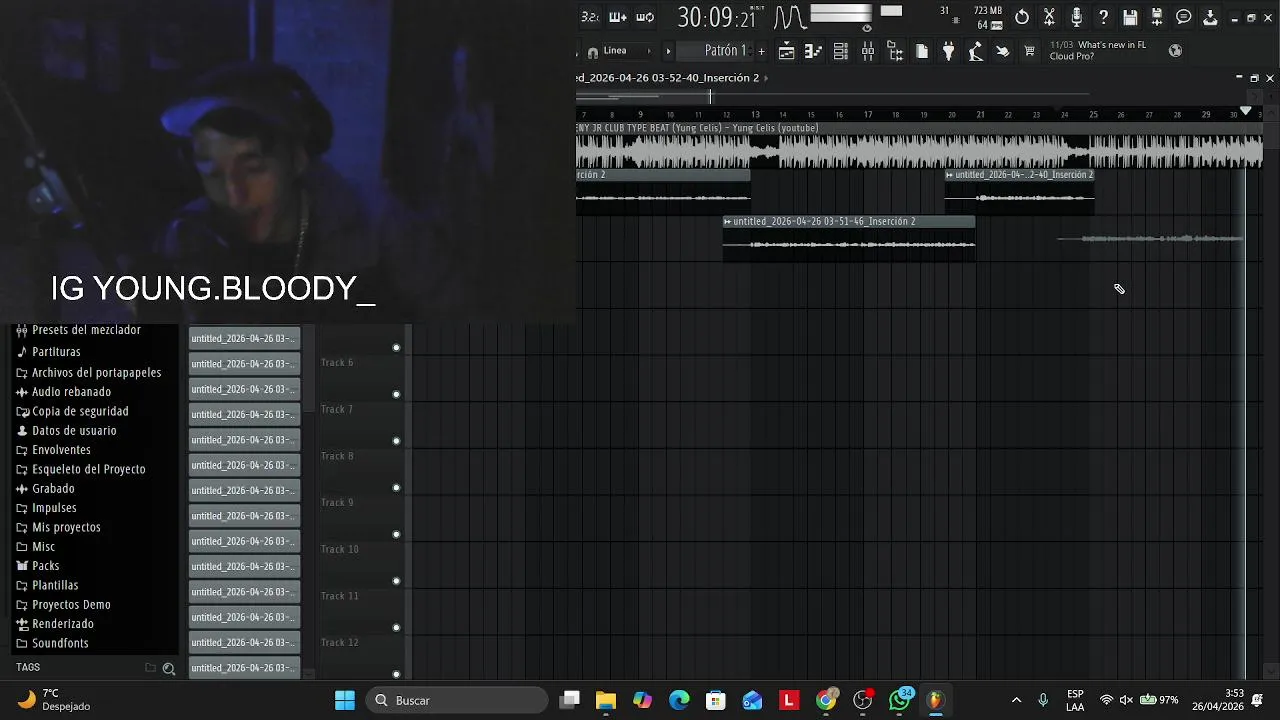
Task: Click the picker panel vertical scrollbar
Action: (x=309, y=368)
